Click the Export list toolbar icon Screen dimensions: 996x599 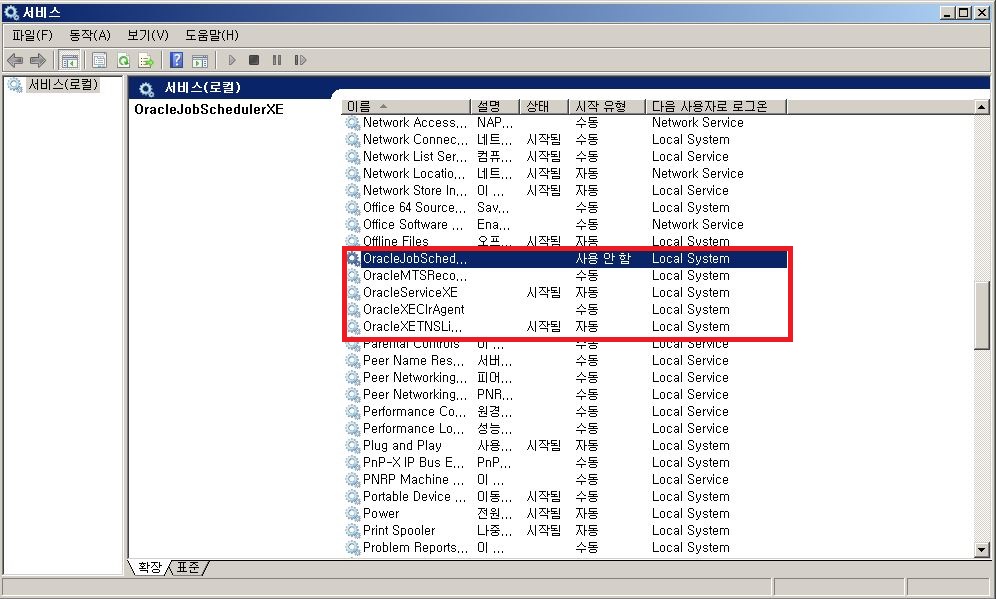[147, 60]
